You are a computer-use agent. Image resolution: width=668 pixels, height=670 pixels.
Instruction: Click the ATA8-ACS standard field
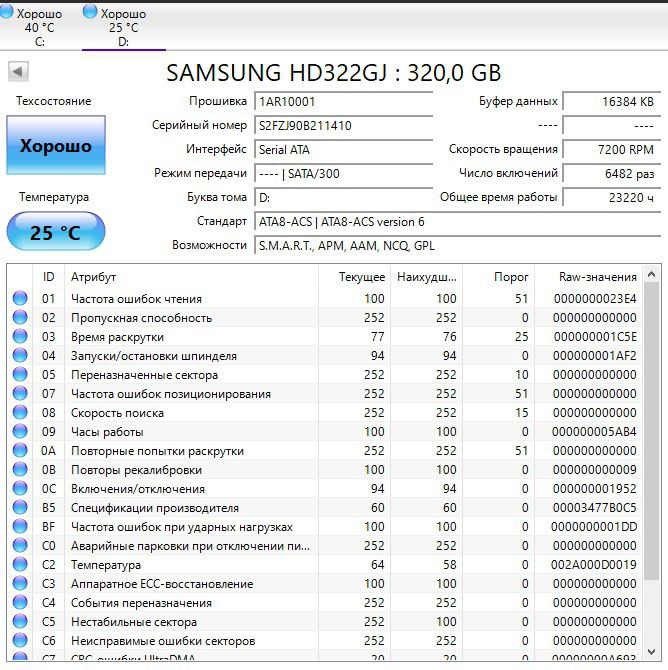(x=457, y=222)
